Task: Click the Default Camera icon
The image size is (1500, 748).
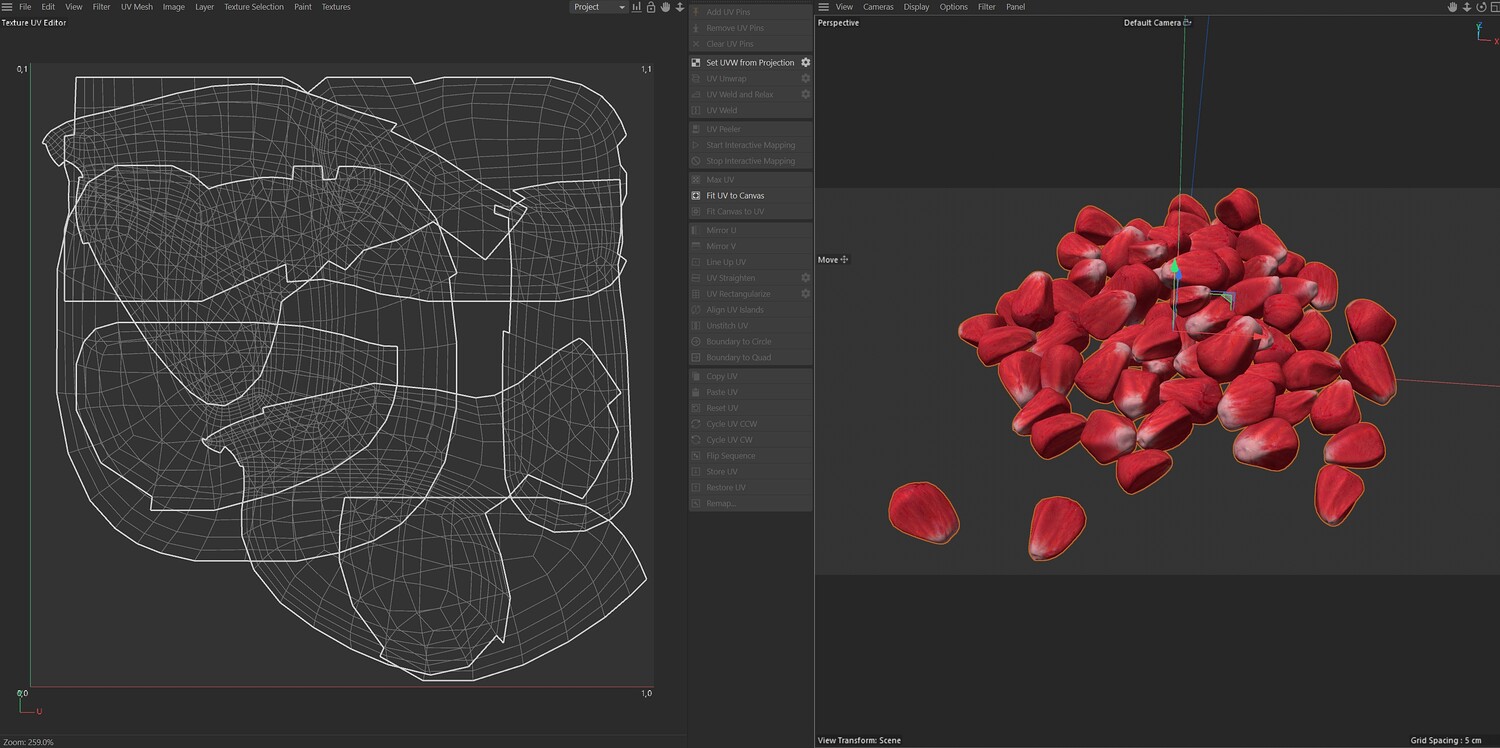Action: (x=1187, y=22)
